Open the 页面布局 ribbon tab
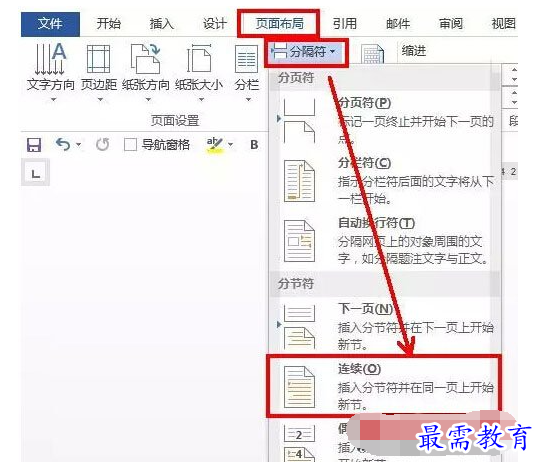The image size is (540, 469). point(279,23)
